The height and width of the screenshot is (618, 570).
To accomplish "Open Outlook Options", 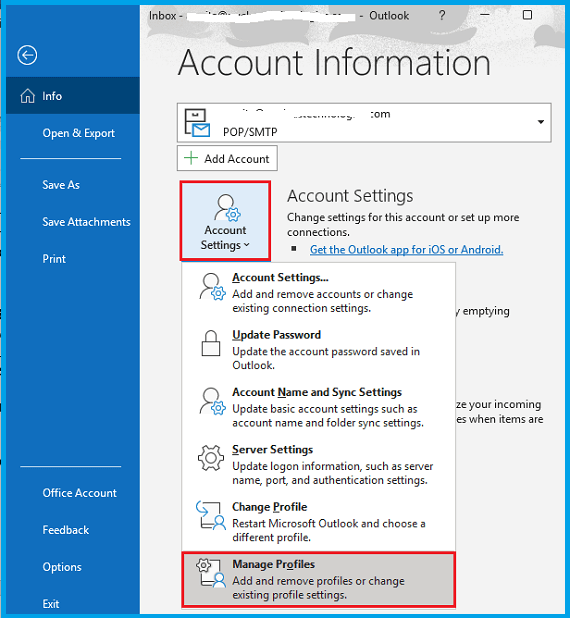I will coord(62,567).
